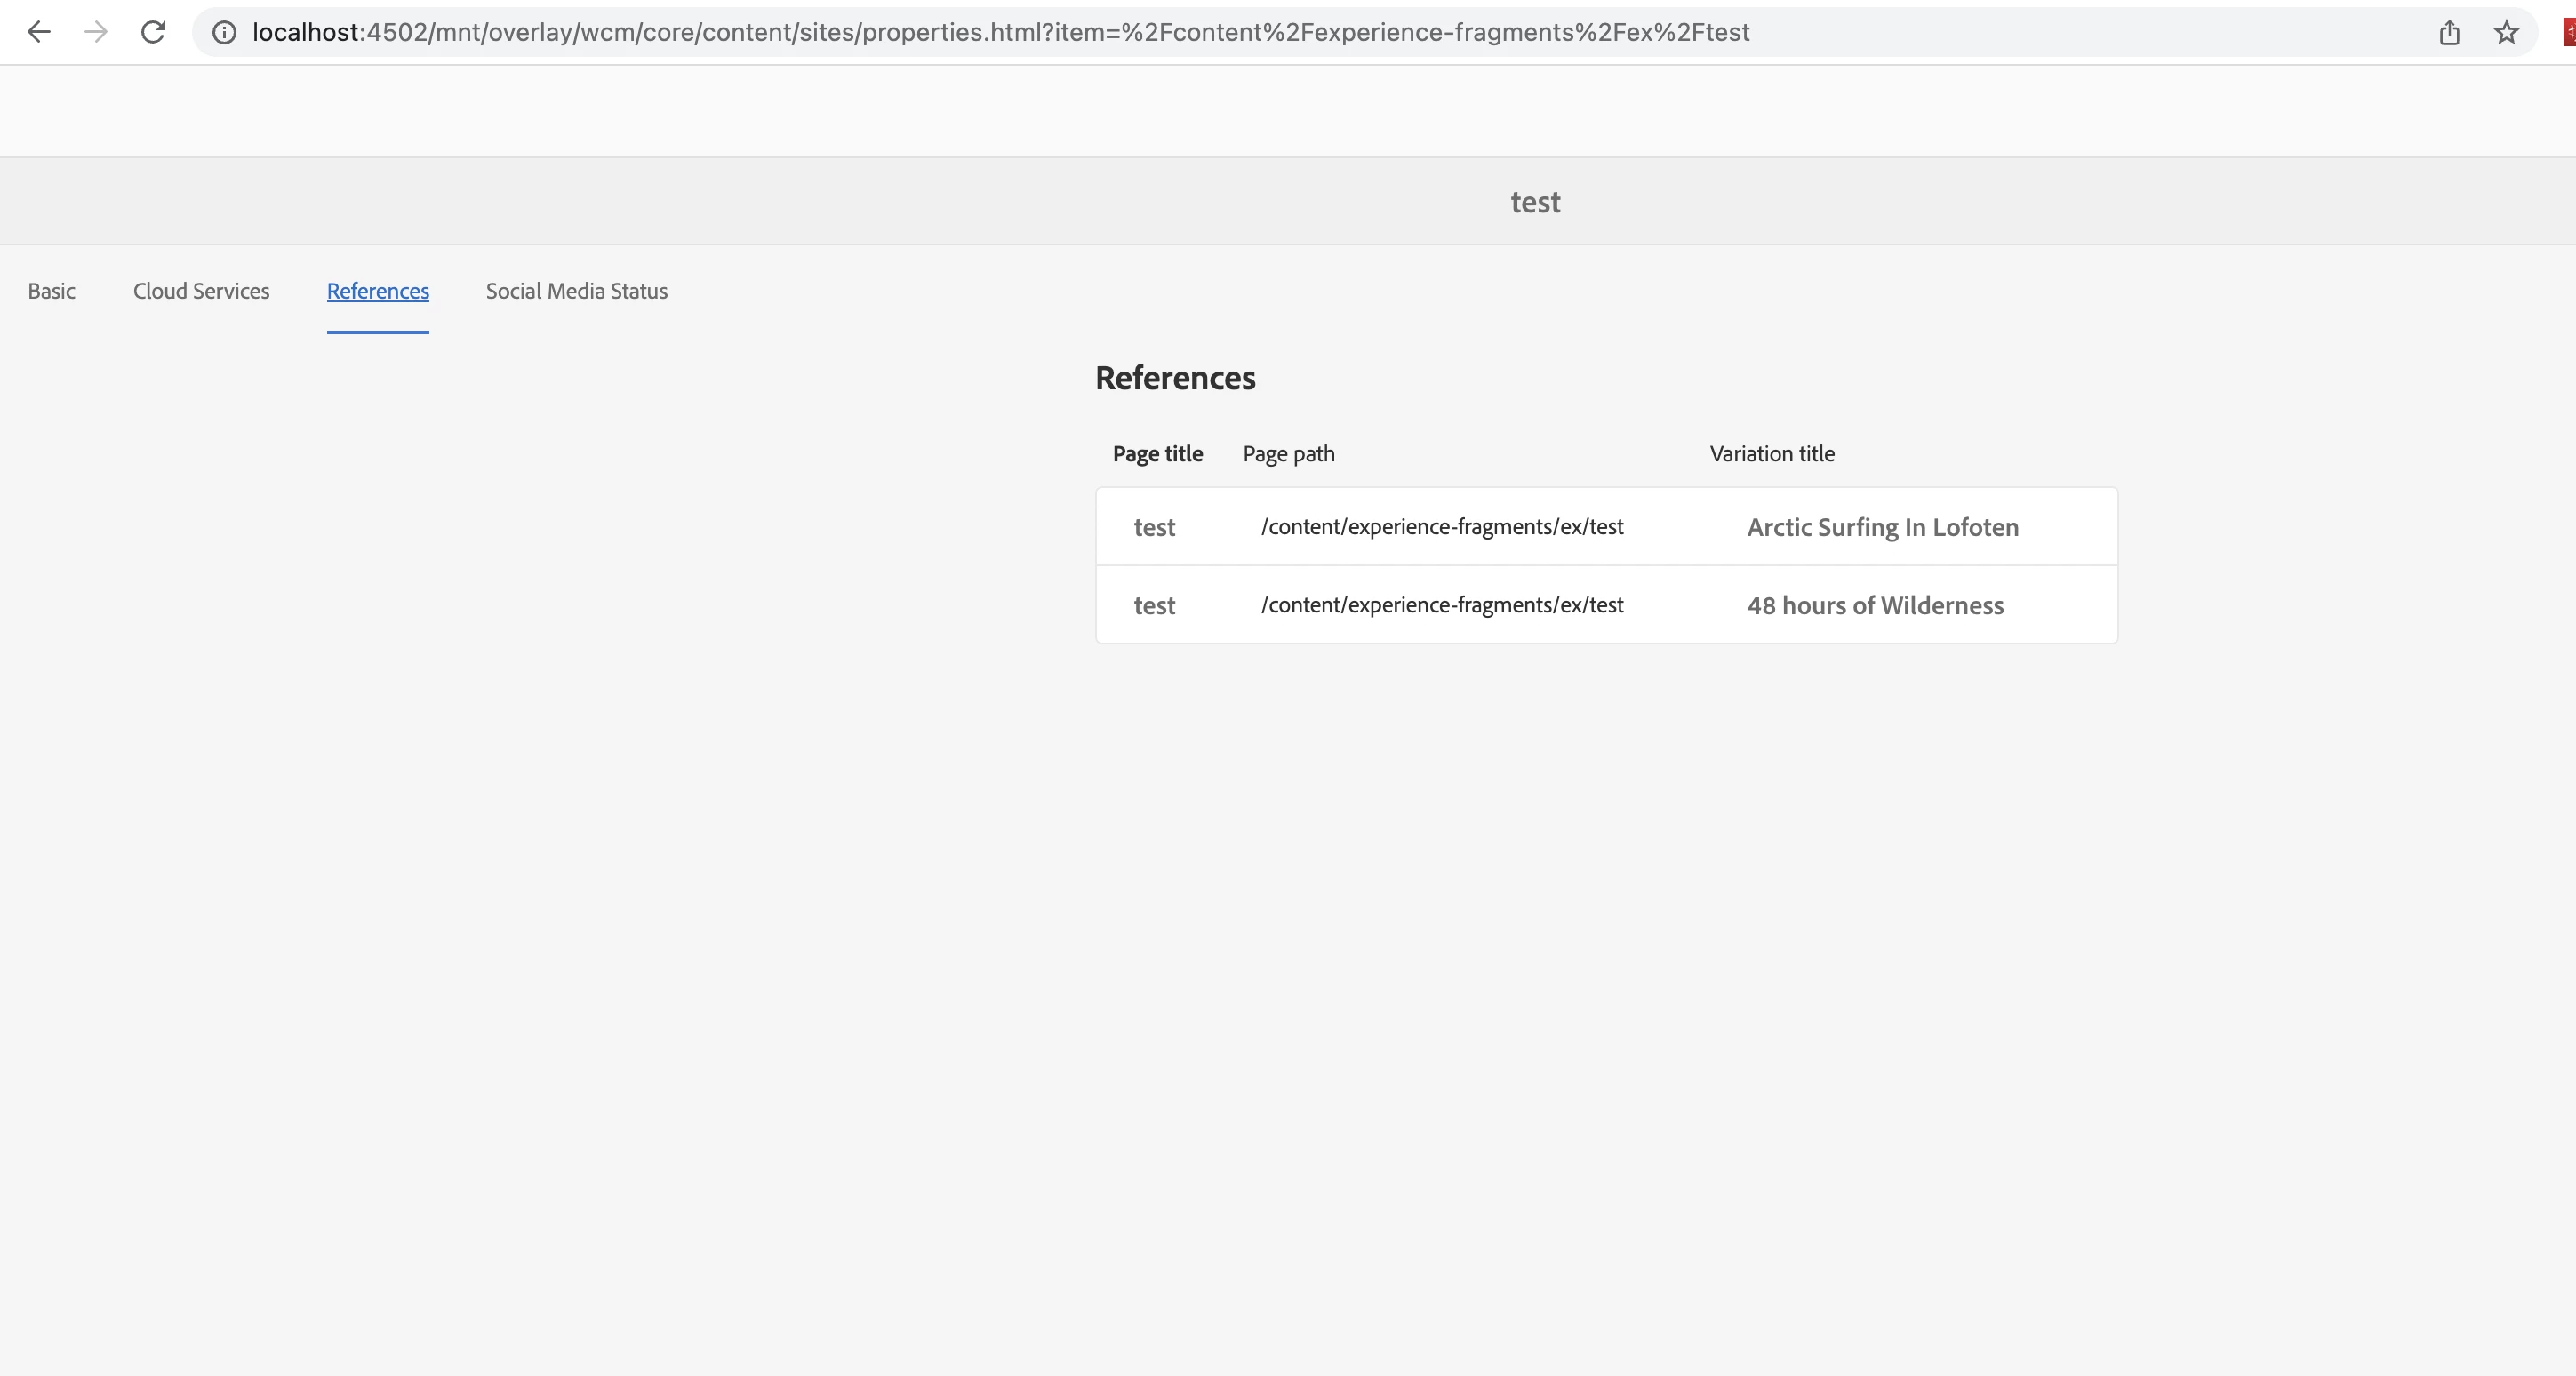Click the Variation title column header
The width and height of the screenshot is (2576, 1376).
click(1771, 454)
